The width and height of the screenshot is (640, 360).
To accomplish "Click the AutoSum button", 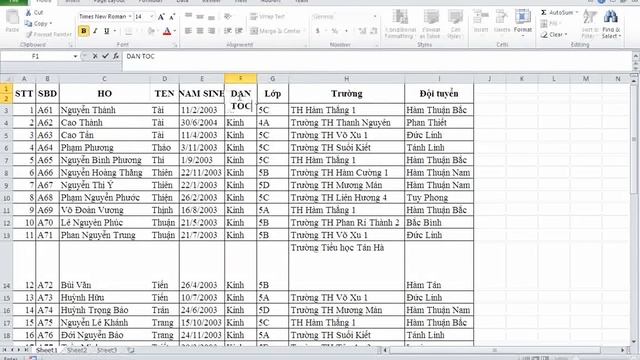I will pyautogui.click(x=556, y=13).
